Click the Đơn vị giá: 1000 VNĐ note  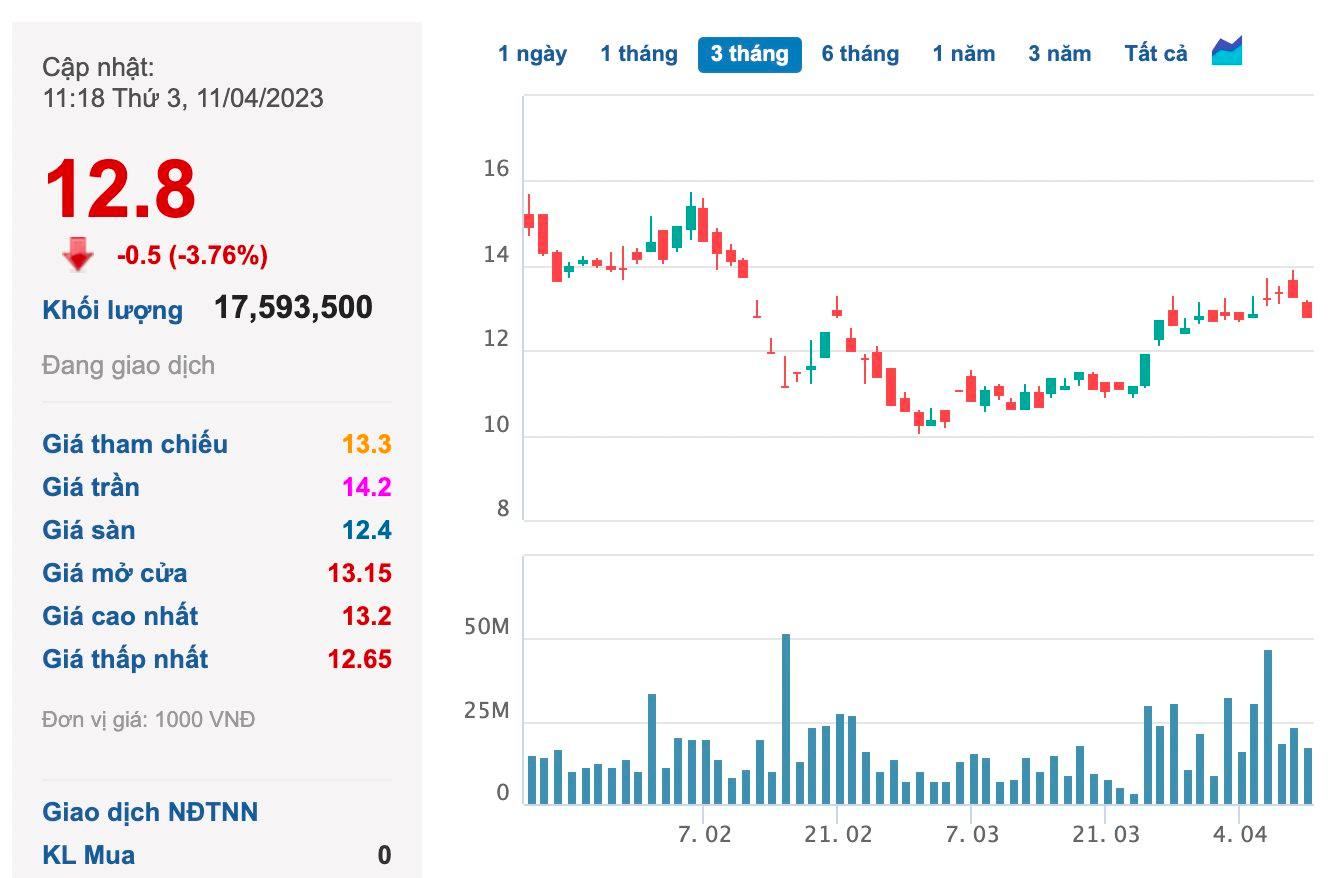[148, 719]
